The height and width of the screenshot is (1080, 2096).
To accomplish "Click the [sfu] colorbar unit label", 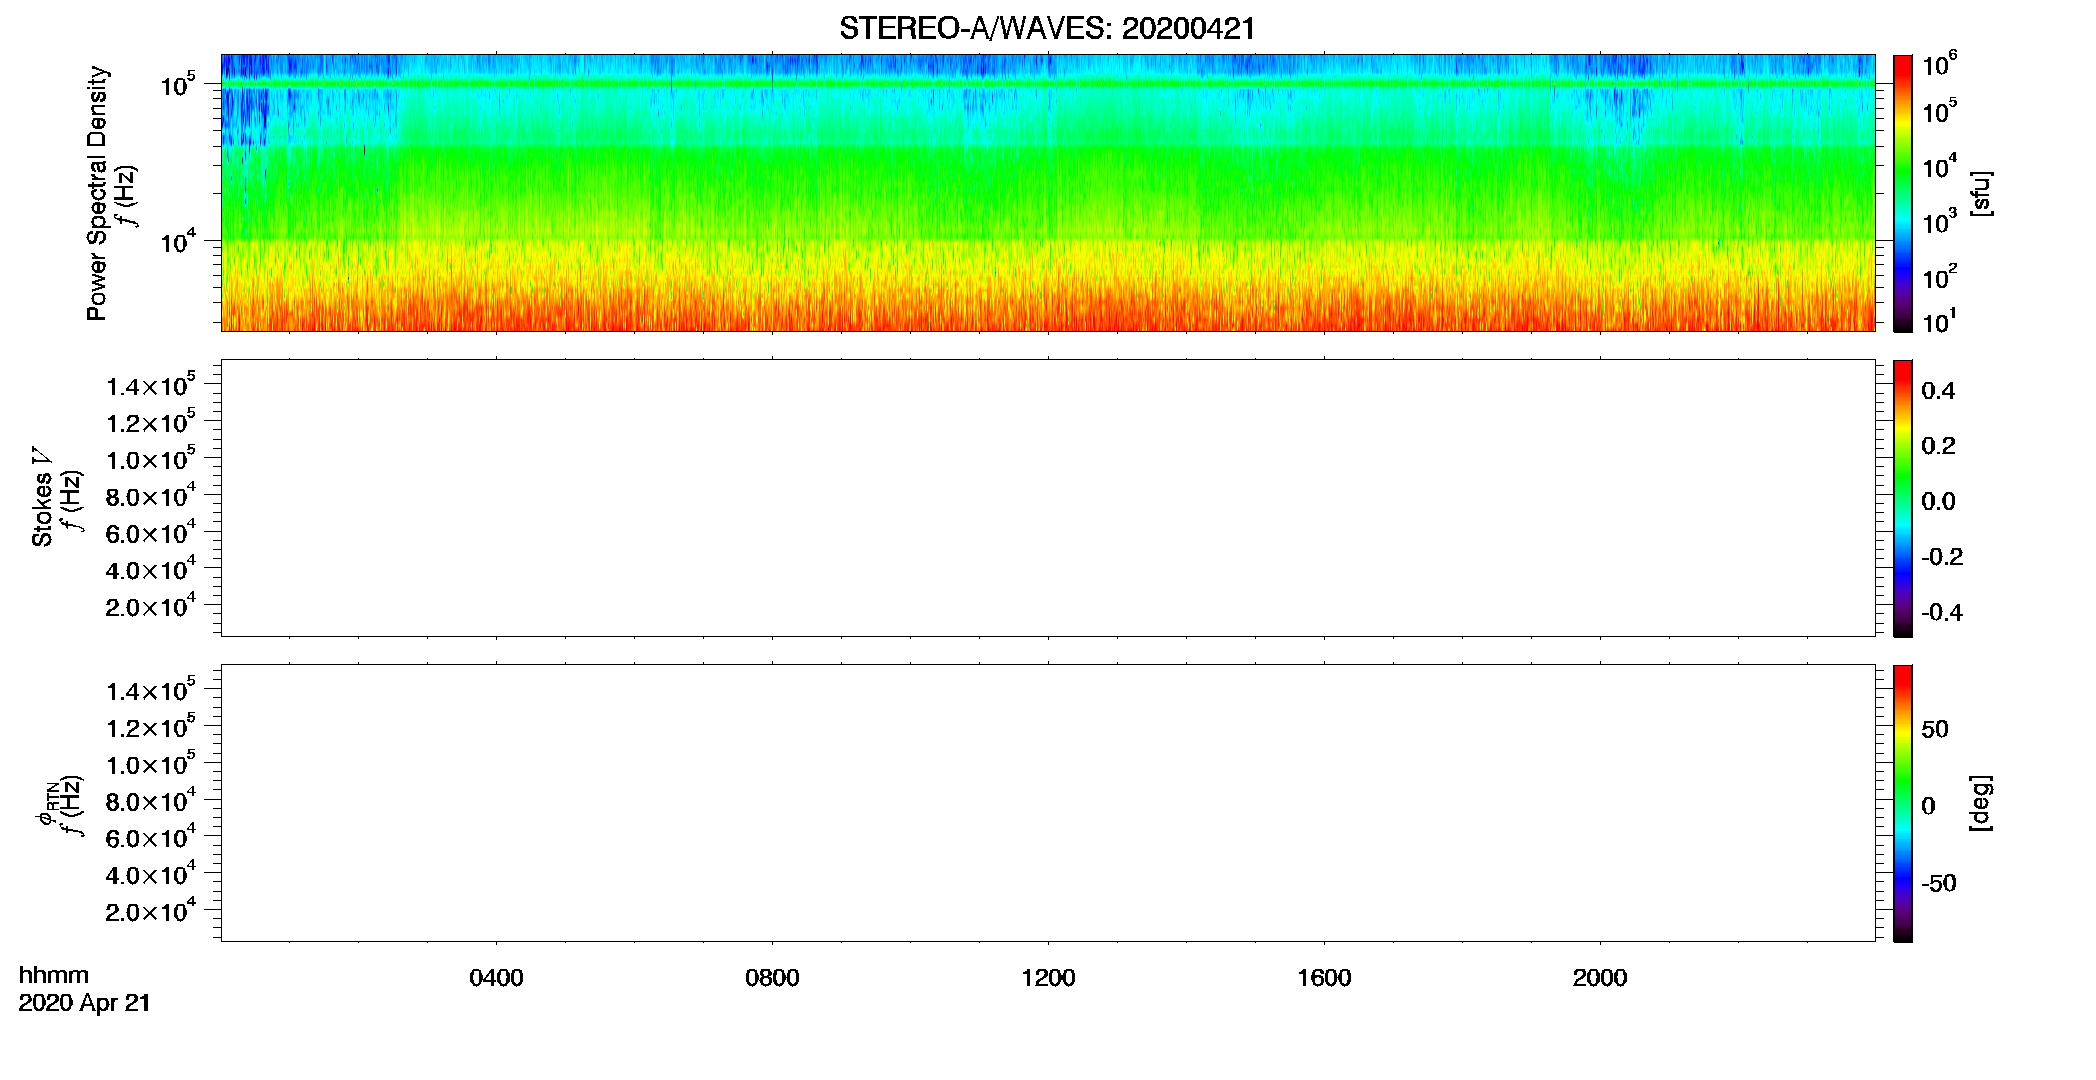I will click(x=1981, y=193).
